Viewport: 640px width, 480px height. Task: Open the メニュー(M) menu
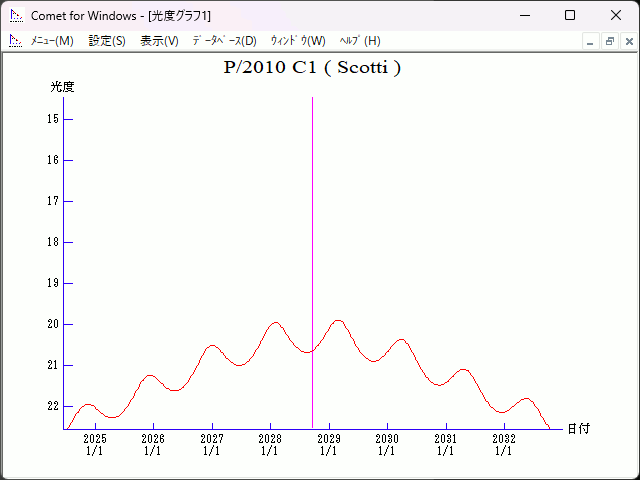tap(51, 41)
